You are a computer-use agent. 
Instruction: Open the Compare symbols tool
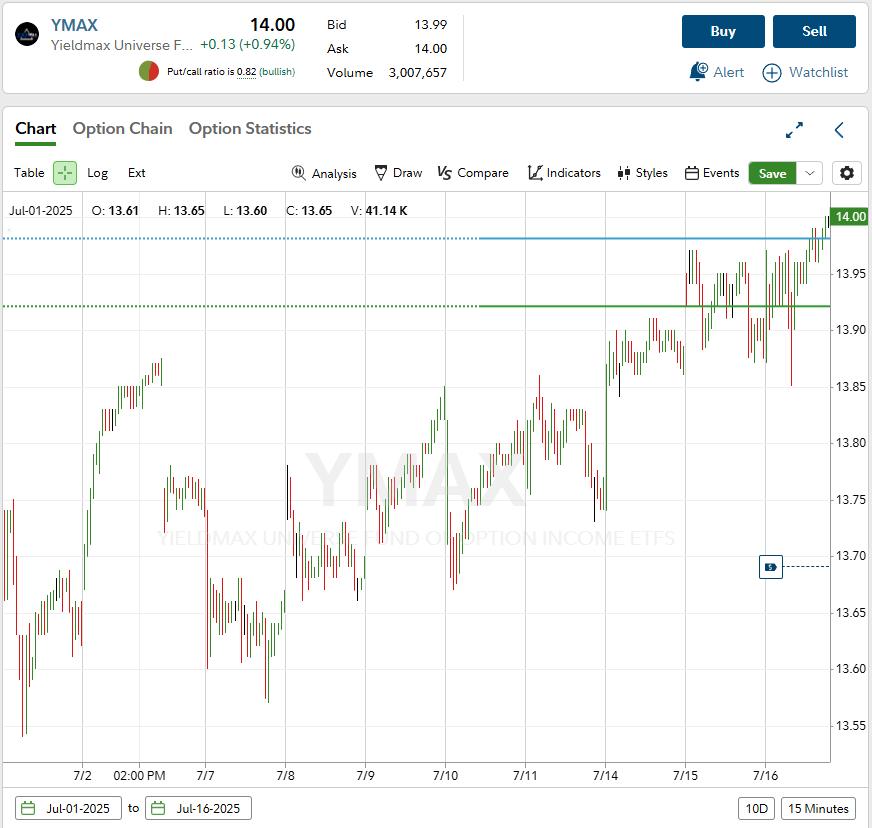pos(473,173)
